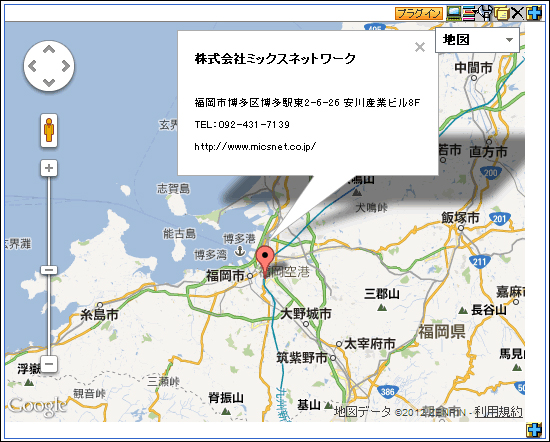Click the route 201 highway shield
The height and width of the screenshot is (442, 550).
pos(499,219)
